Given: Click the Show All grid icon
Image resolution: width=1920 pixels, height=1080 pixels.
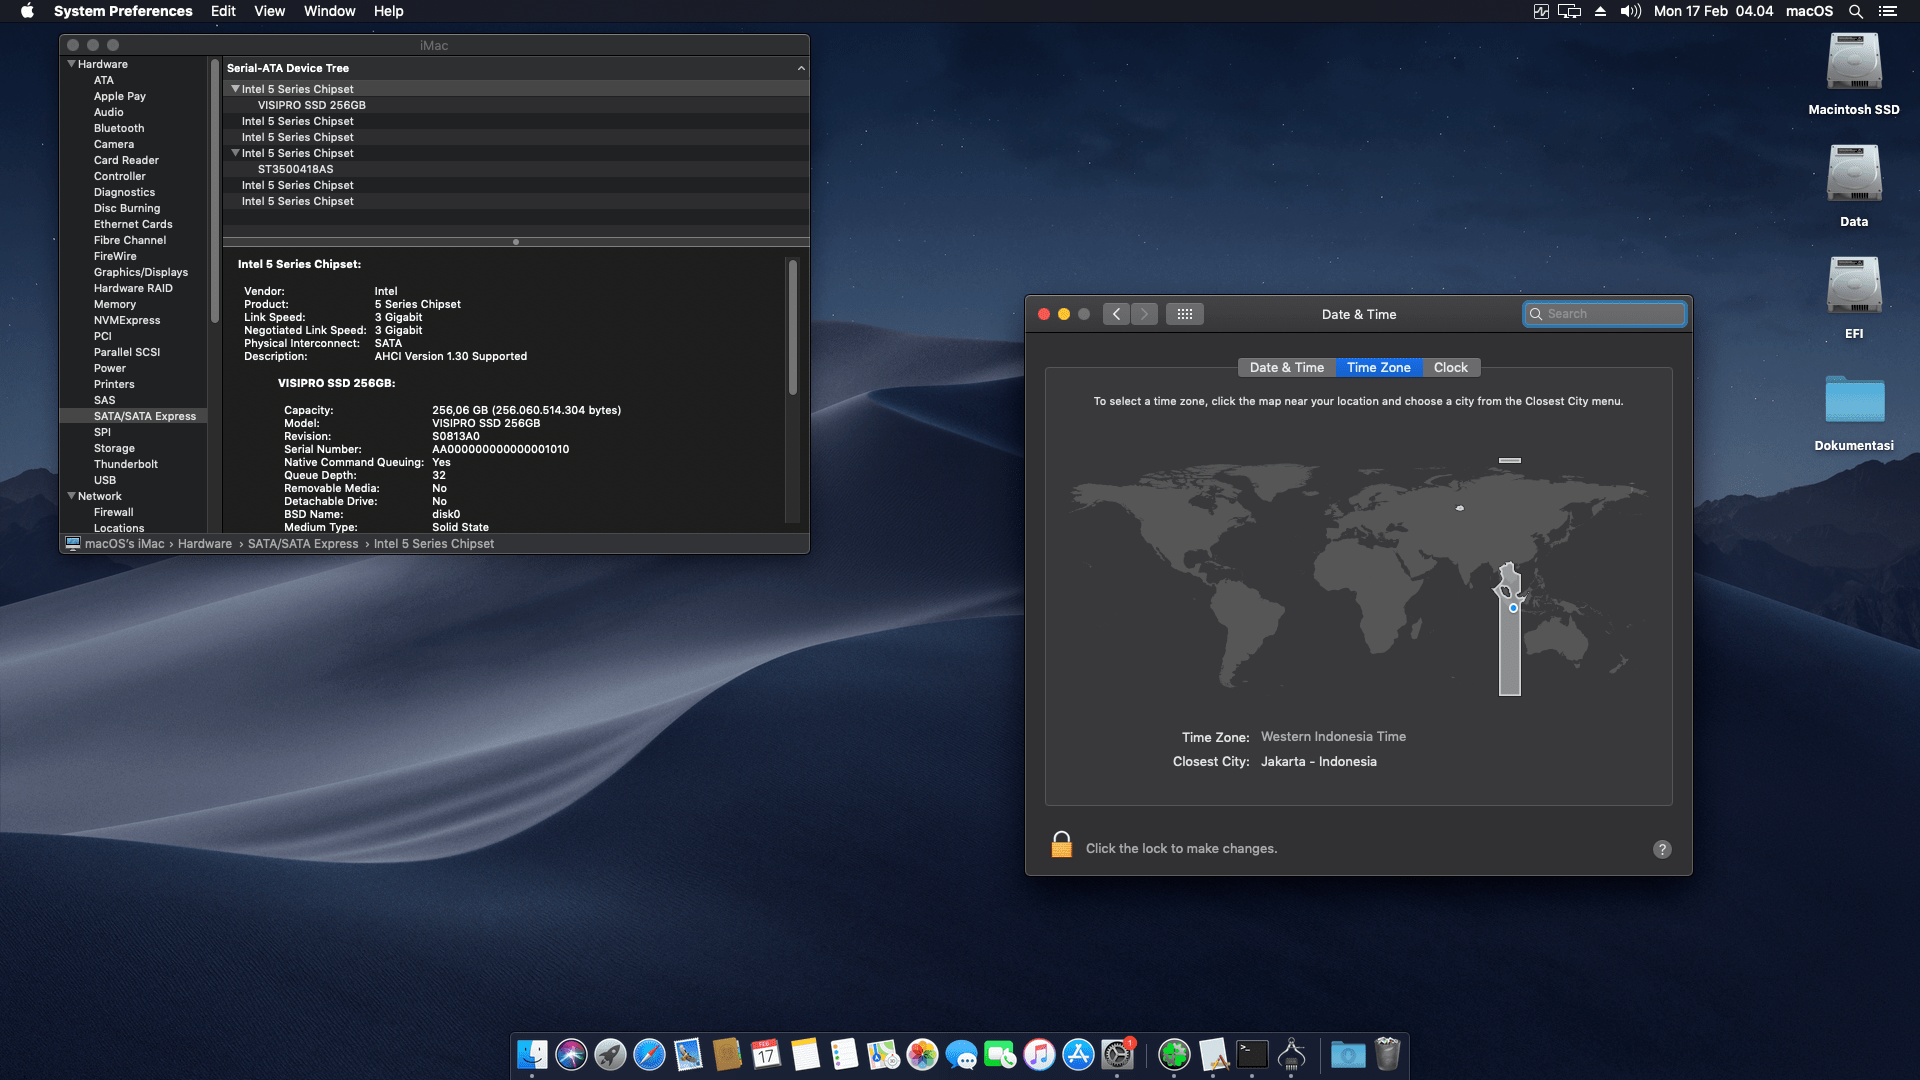Looking at the screenshot, I should click(x=1184, y=314).
